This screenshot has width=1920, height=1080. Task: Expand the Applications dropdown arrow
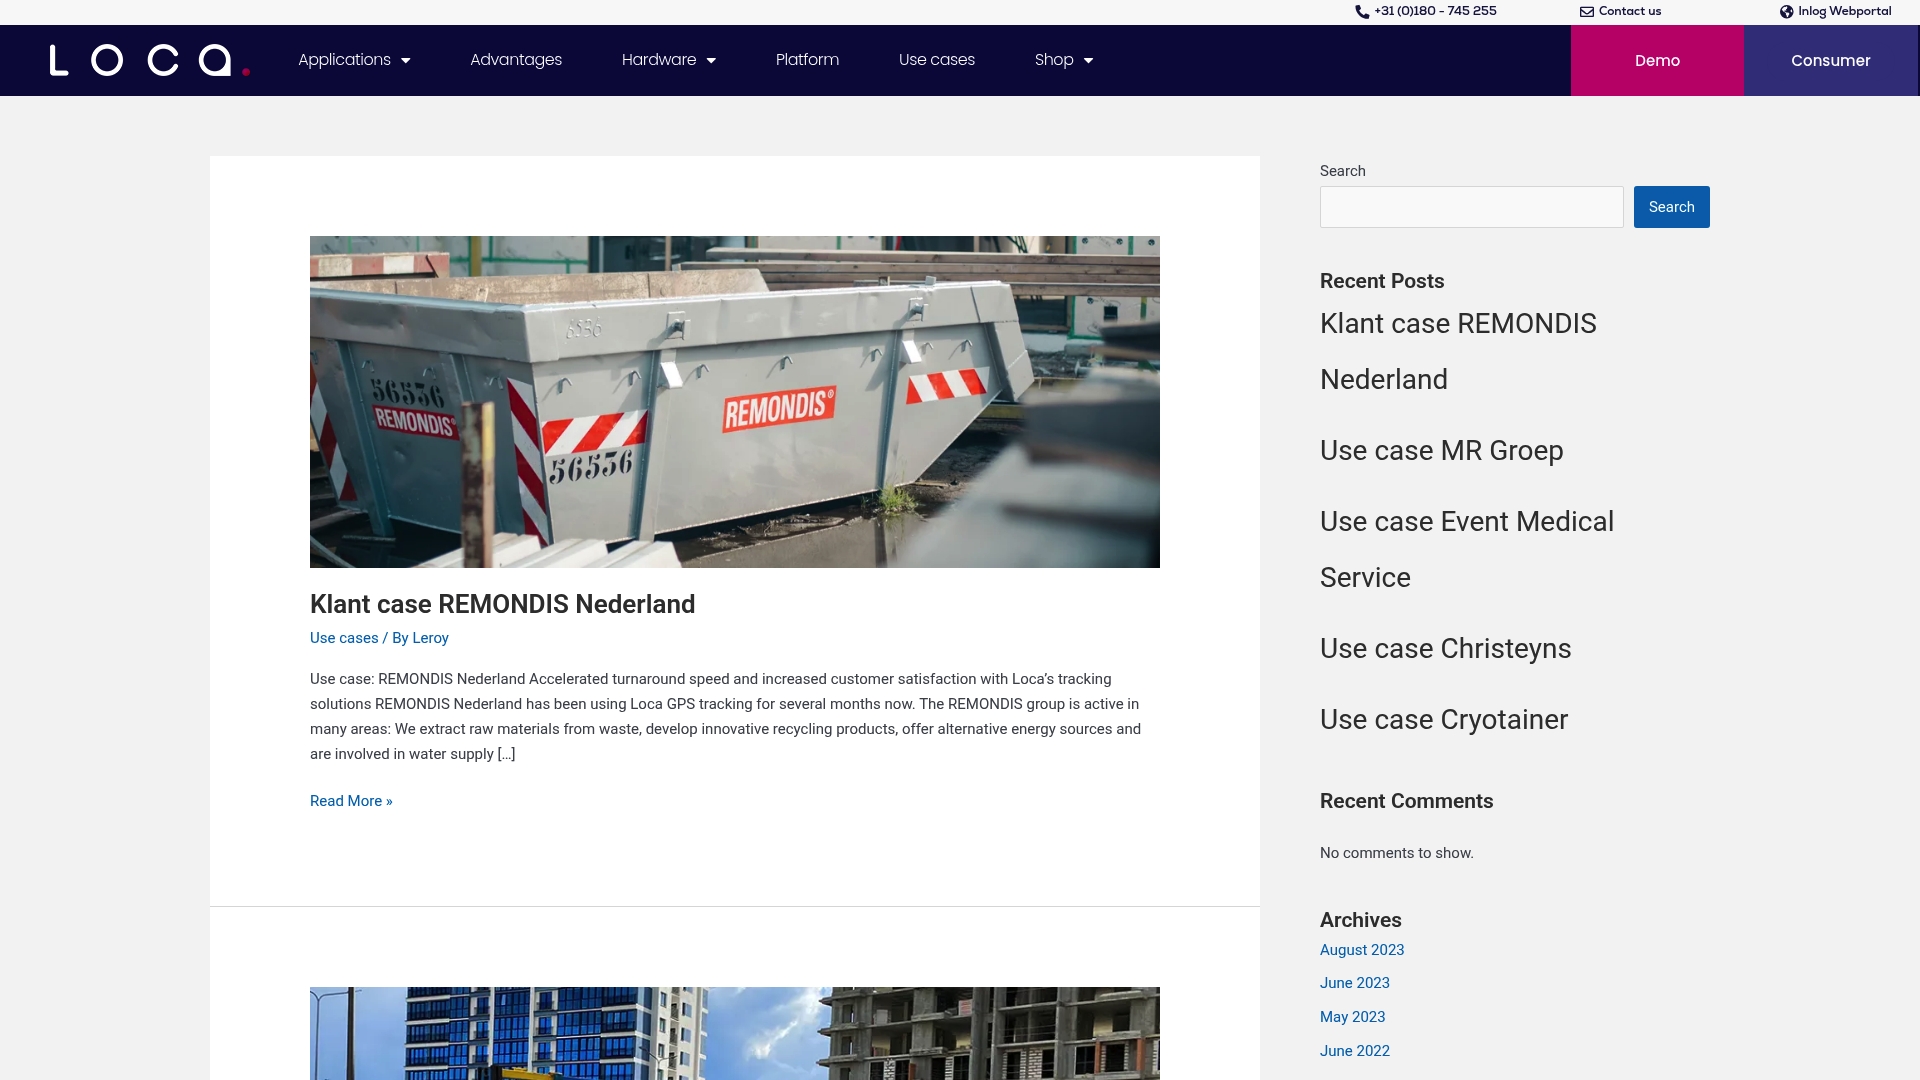tap(406, 61)
